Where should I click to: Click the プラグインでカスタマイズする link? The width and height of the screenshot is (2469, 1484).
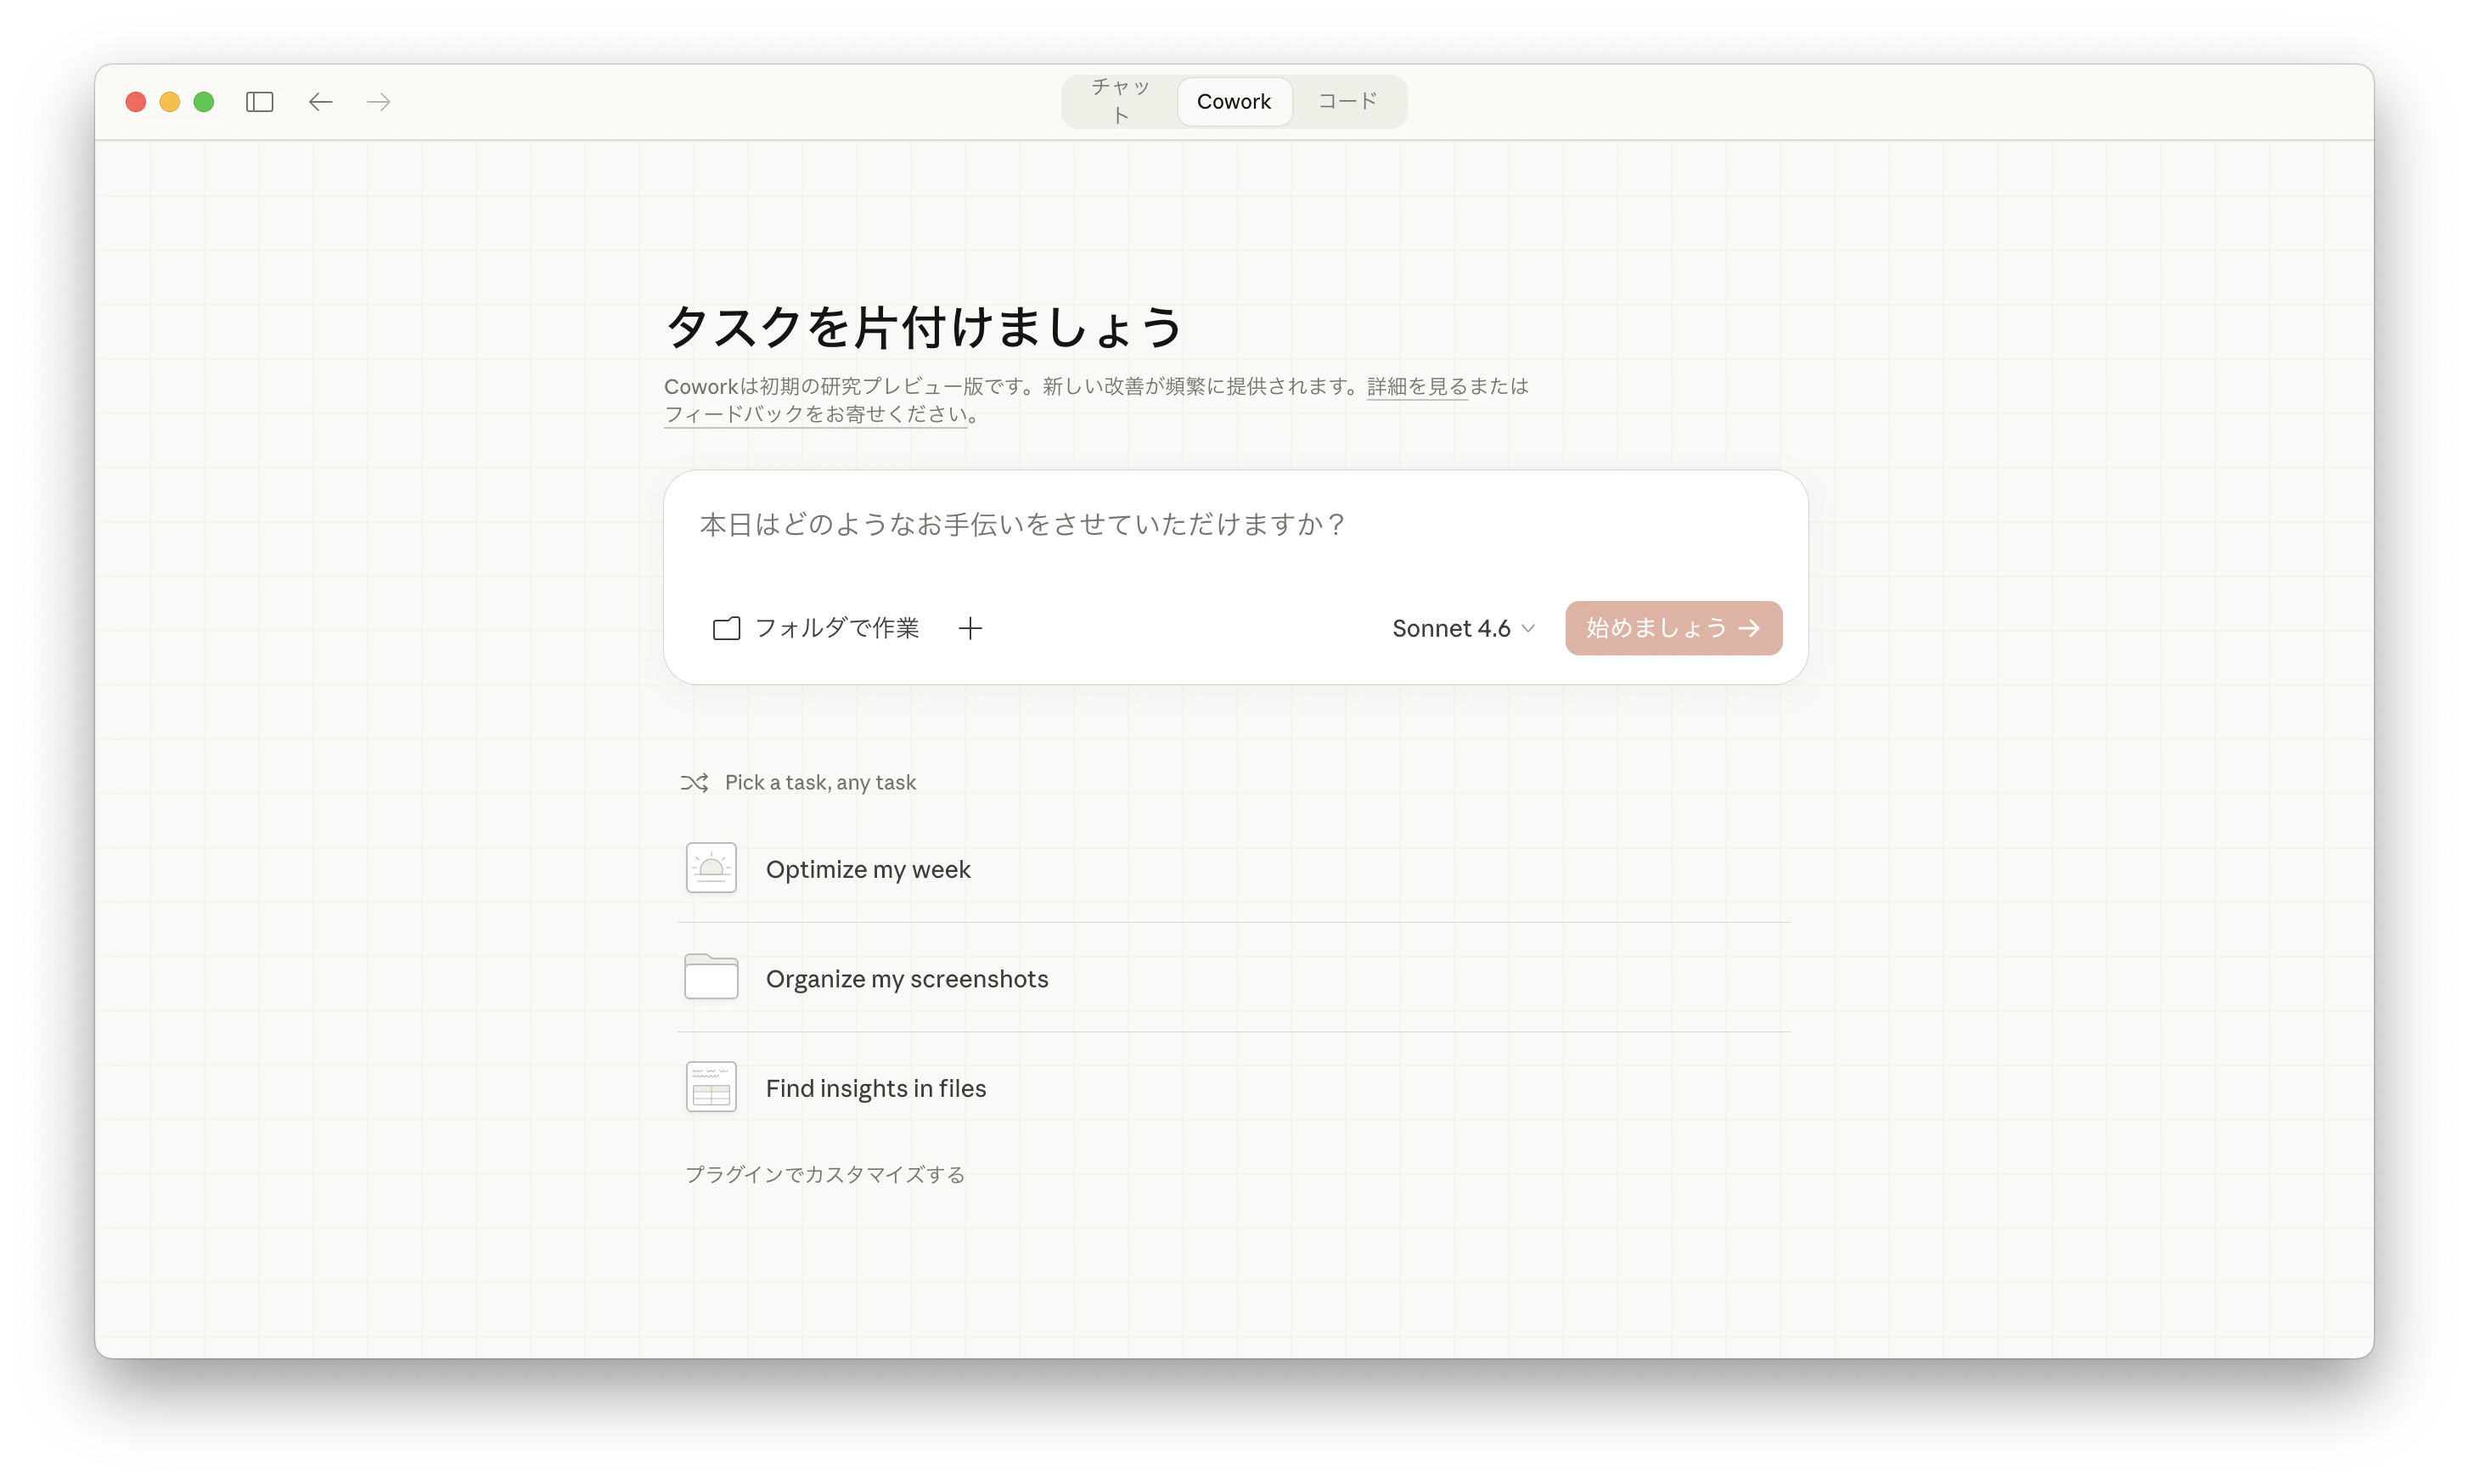click(x=824, y=1174)
